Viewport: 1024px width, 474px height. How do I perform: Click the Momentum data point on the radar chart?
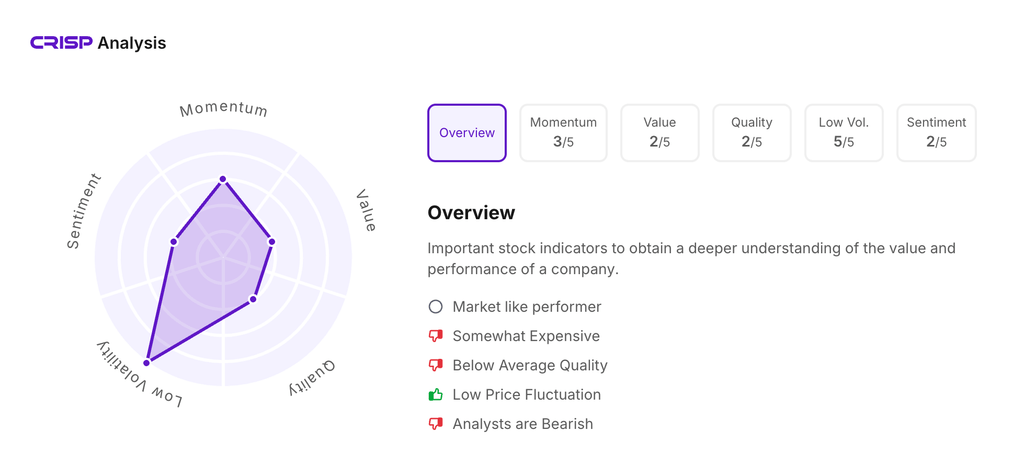223,180
